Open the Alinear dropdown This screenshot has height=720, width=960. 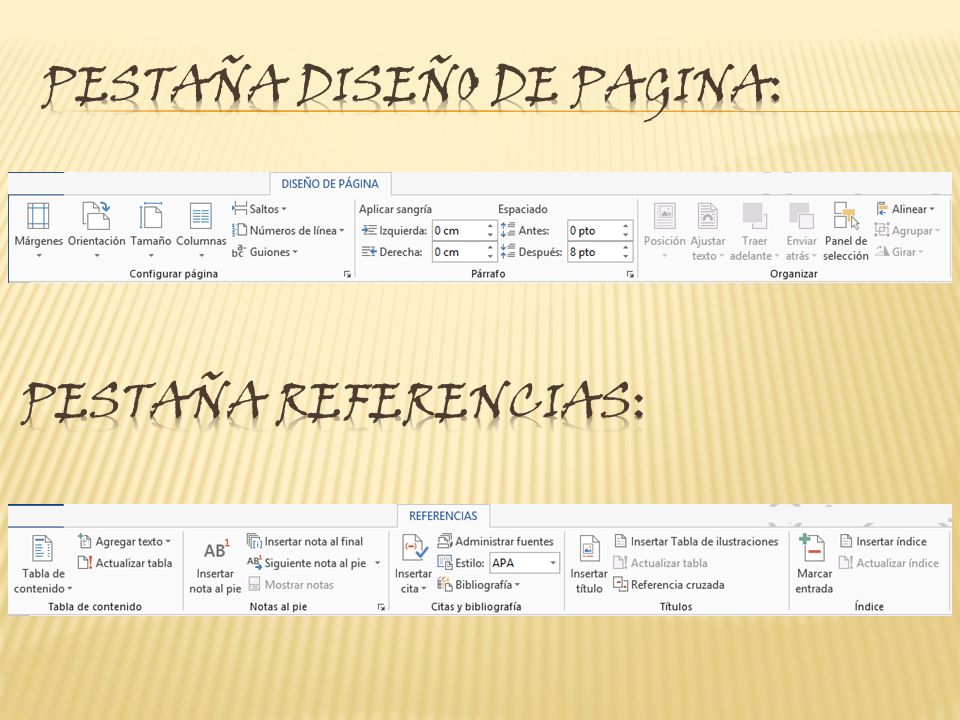click(x=906, y=209)
